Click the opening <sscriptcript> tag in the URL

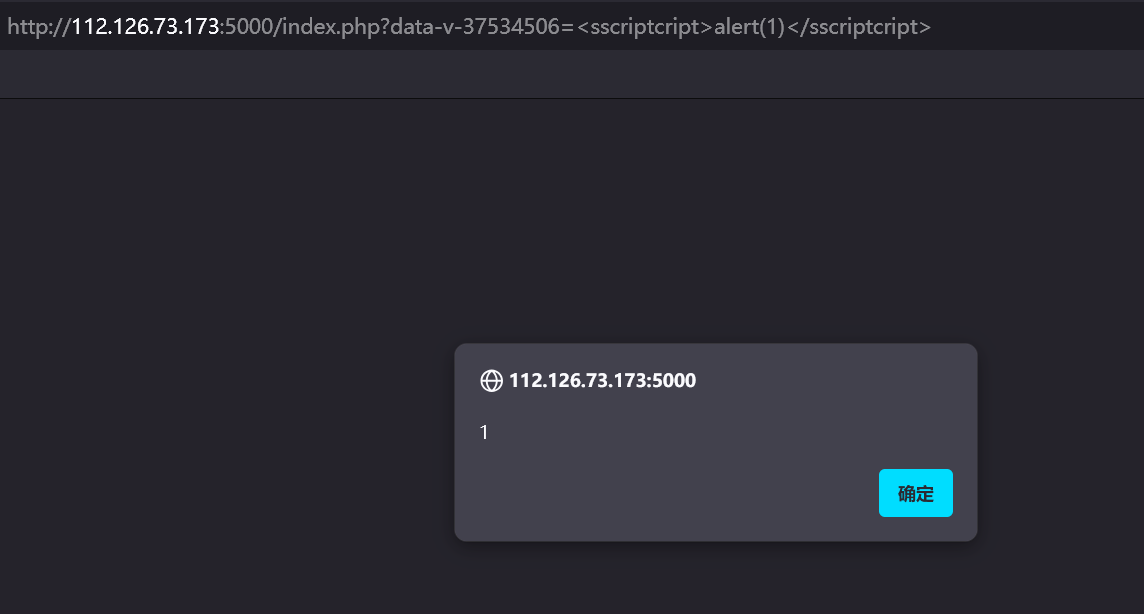643,27
